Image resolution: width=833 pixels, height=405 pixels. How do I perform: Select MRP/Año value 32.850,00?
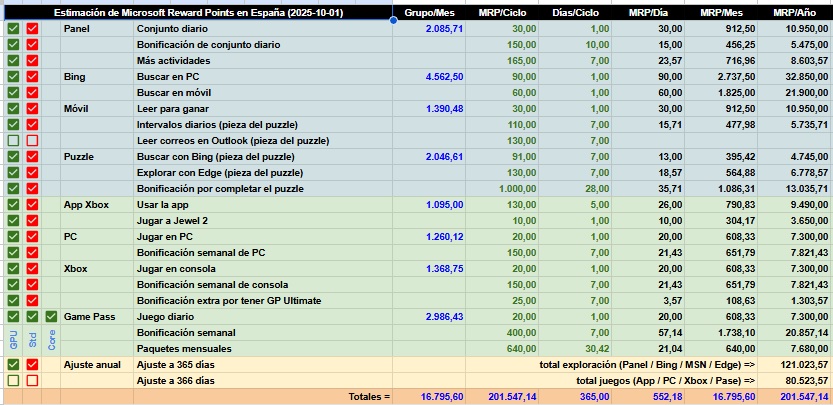pyautogui.click(x=795, y=77)
